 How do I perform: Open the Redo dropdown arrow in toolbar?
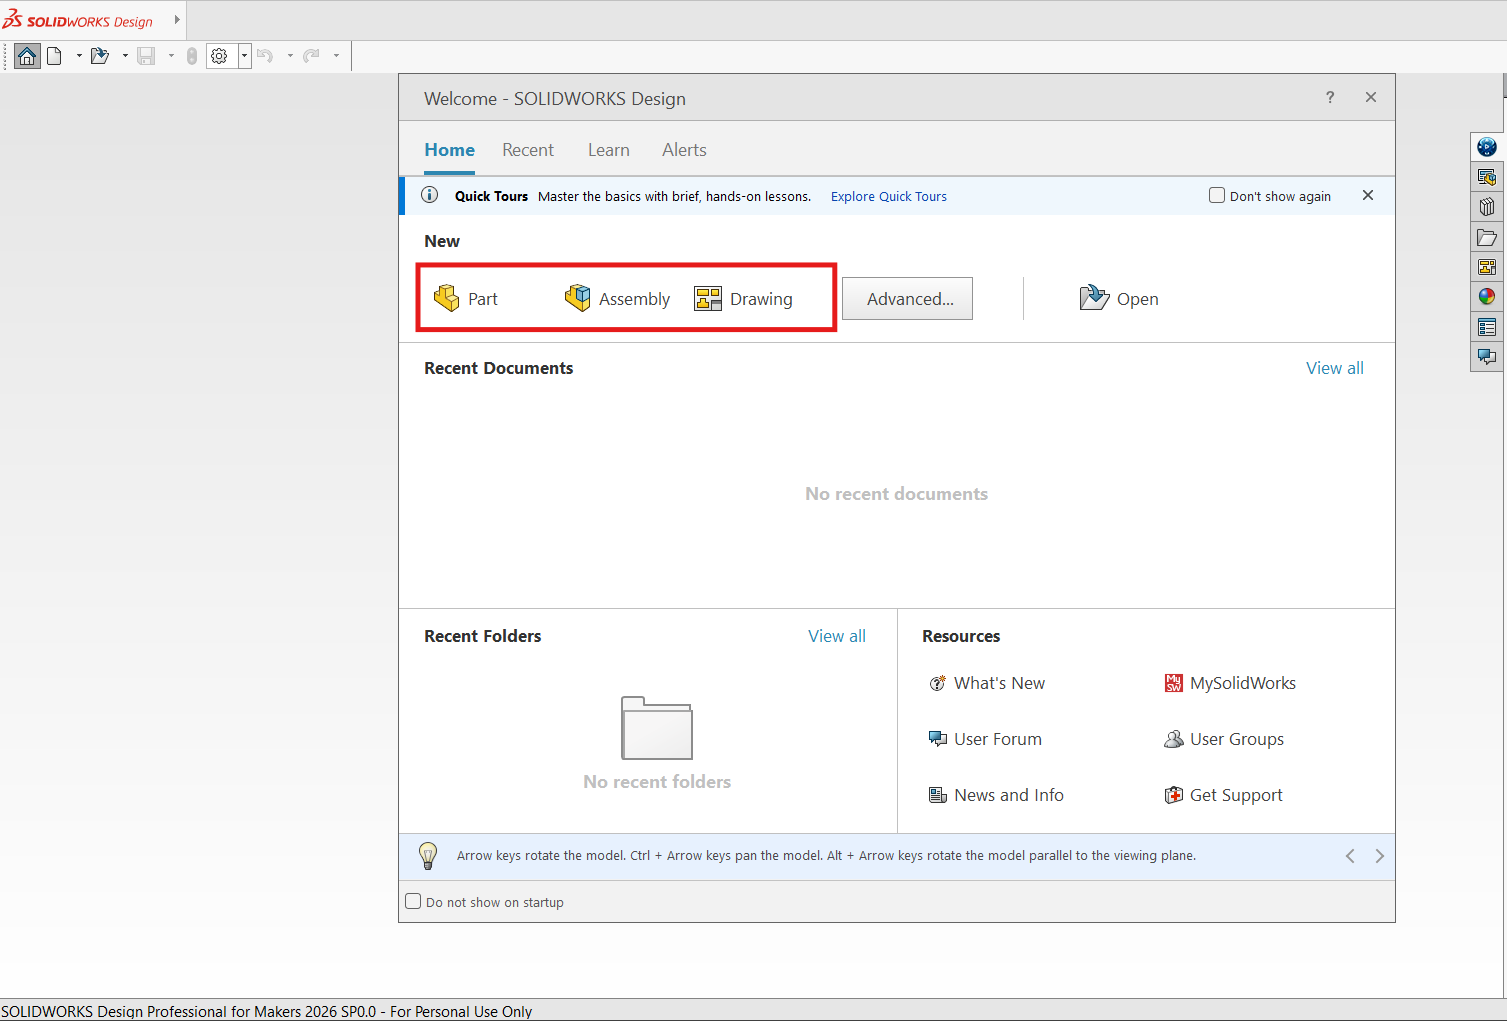pyautogui.click(x=336, y=56)
